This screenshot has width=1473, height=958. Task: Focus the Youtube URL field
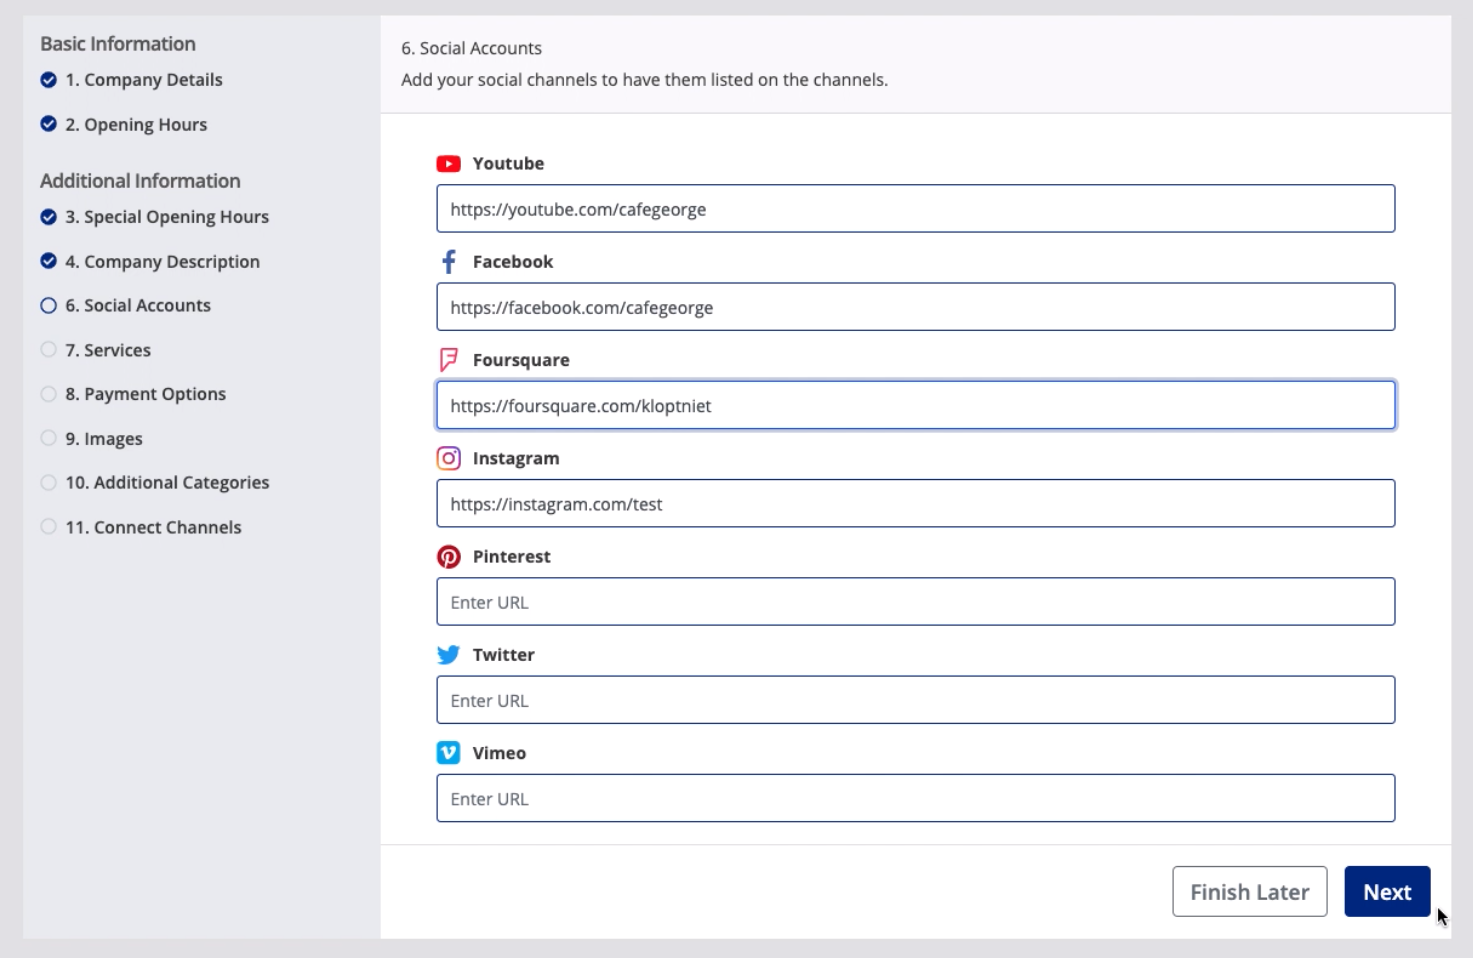916,209
